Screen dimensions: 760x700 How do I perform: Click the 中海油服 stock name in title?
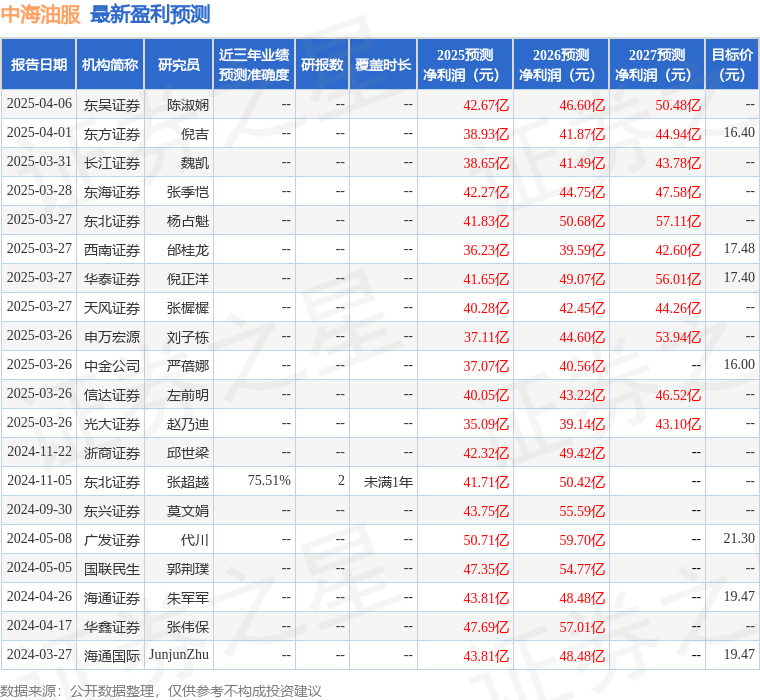coord(41,14)
